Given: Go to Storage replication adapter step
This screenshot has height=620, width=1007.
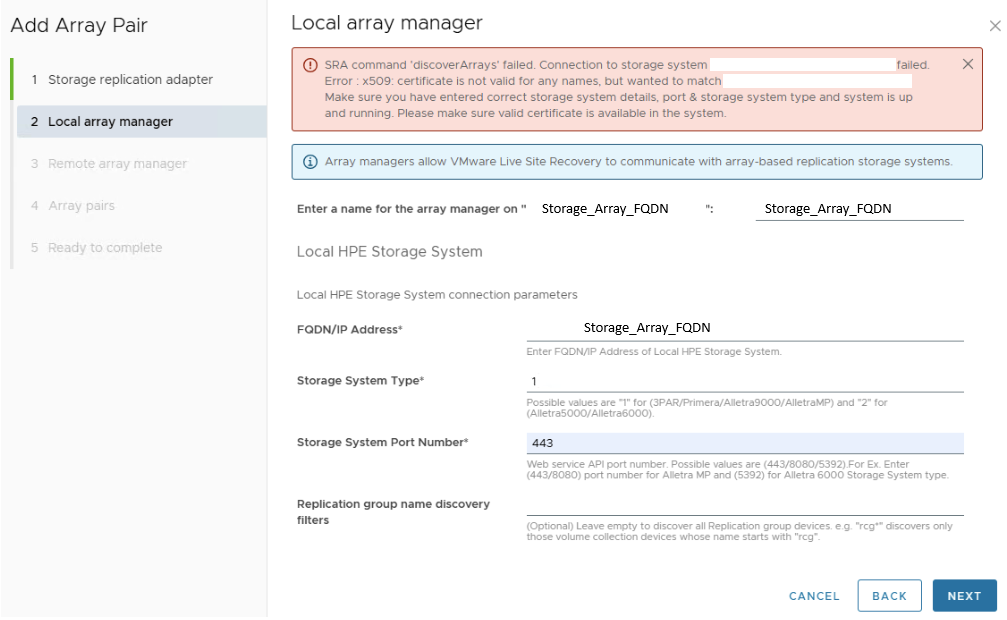Looking at the screenshot, I should pyautogui.click(x=130, y=79).
